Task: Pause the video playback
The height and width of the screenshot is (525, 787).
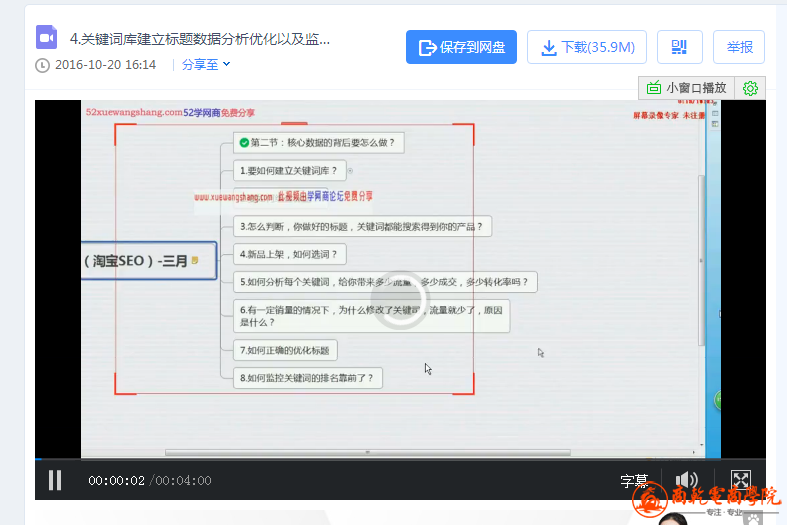Action: pos(55,480)
